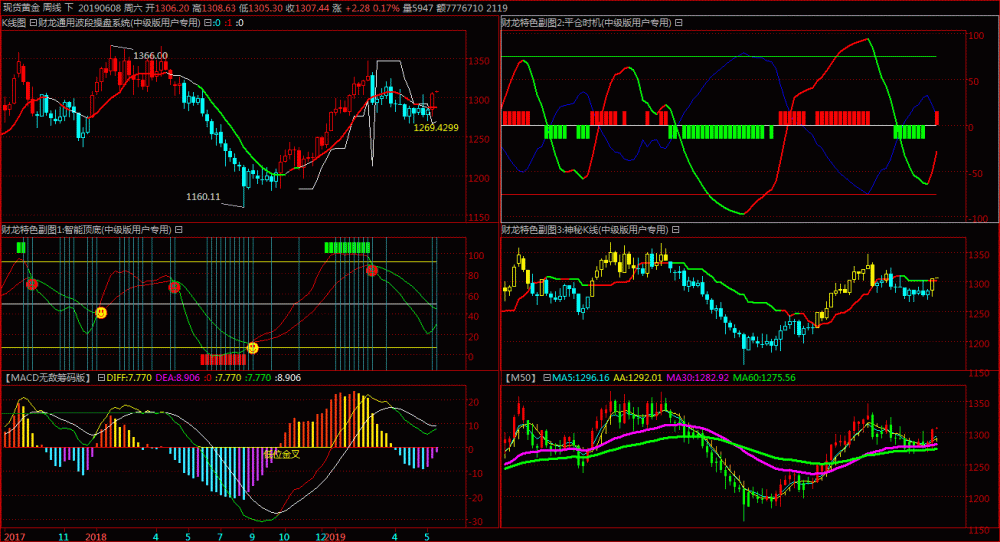The height and width of the screenshot is (542, 1000).
Task: Click the 1160.11 low price label
Action: coord(203,196)
